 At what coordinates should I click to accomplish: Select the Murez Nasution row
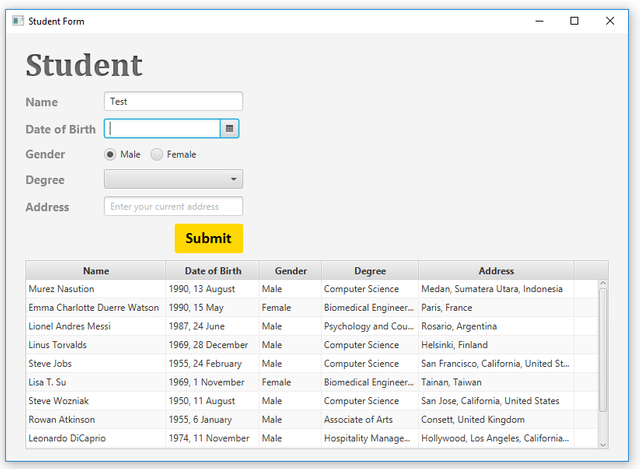(x=312, y=289)
